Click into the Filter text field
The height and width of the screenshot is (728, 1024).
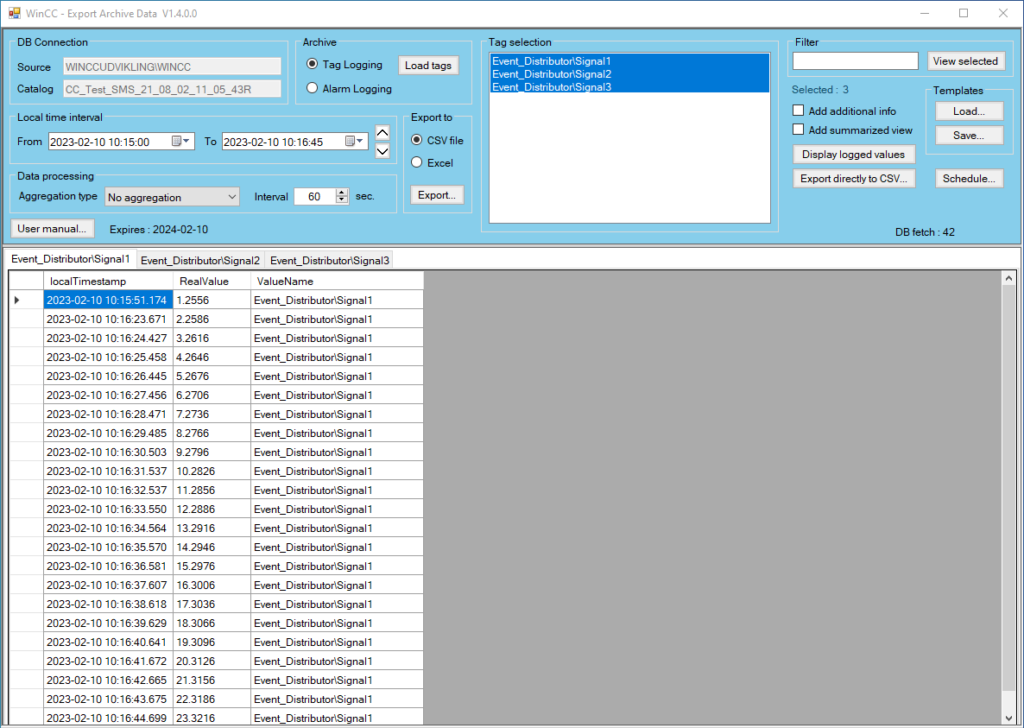click(855, 61)
